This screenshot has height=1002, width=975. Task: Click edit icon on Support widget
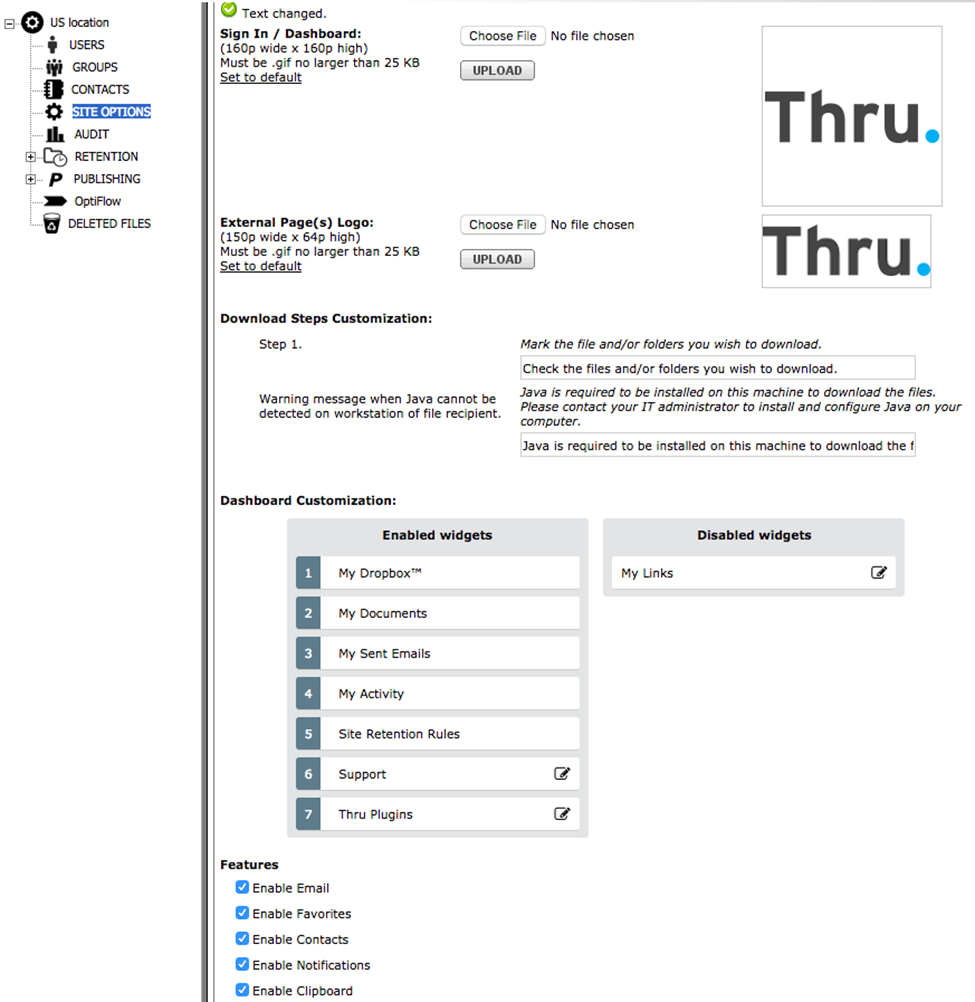[562, 774]
